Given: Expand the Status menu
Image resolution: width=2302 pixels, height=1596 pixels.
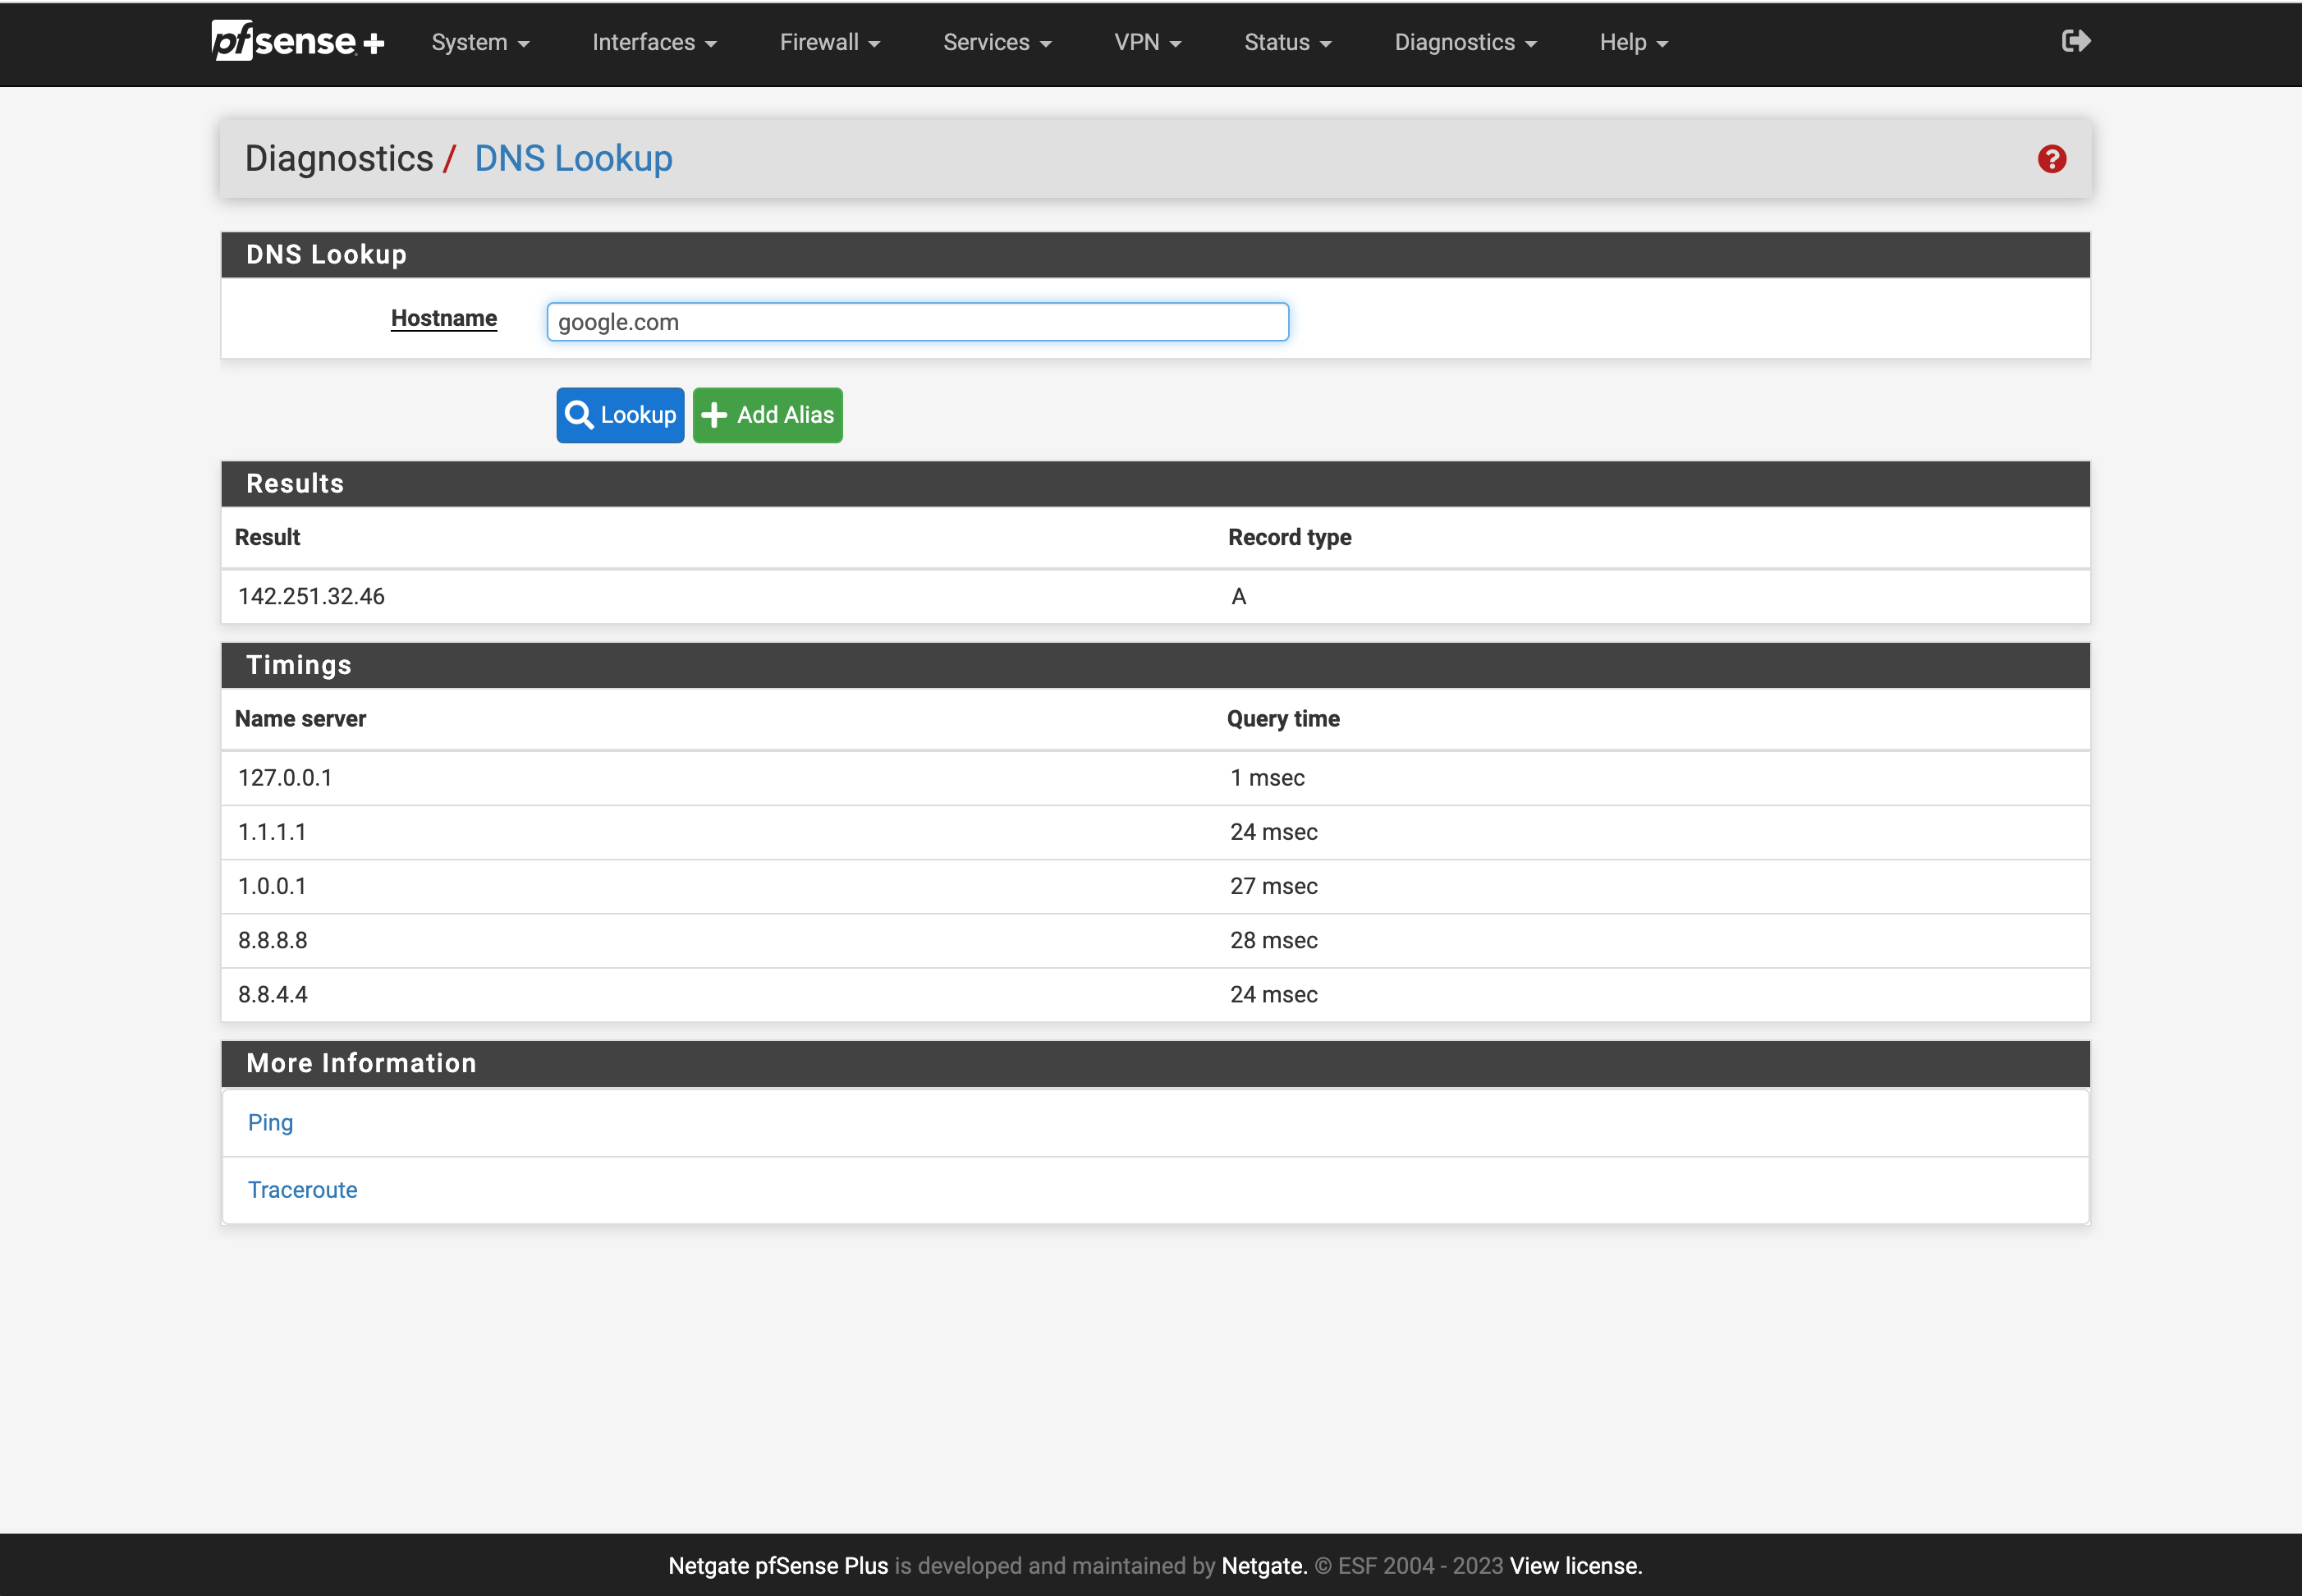Looking at the screenshot, I should coord(1288,42).
